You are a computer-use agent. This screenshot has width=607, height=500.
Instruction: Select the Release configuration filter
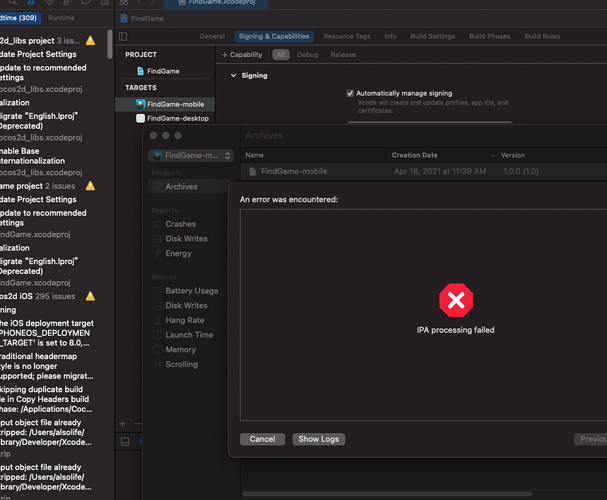click(343, 55)
